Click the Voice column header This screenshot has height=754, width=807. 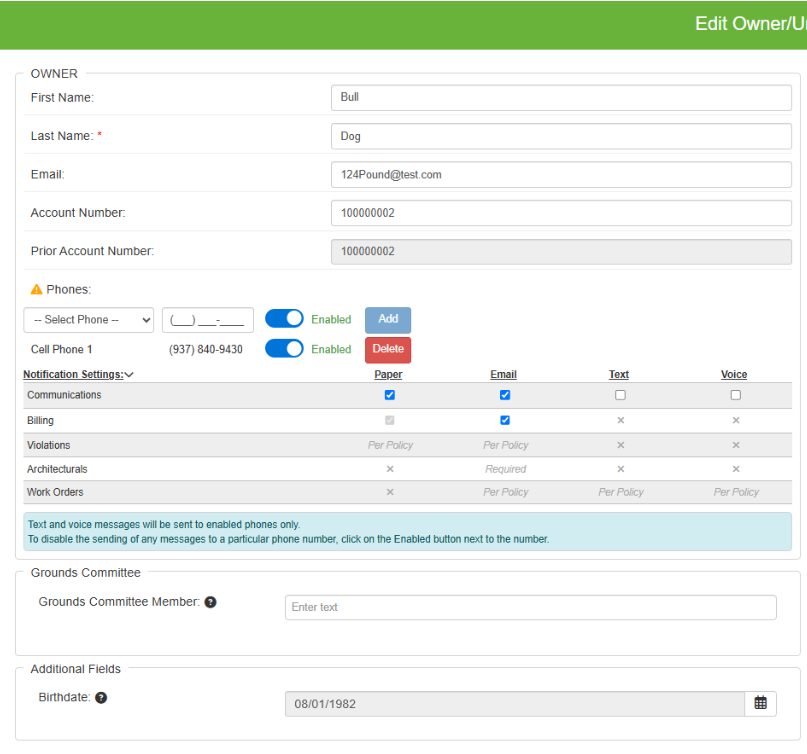tap(734, 374)
